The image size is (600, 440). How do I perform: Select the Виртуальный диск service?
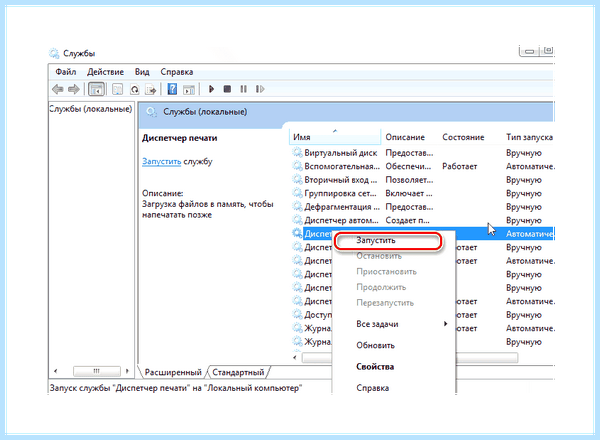pos(341,153)
